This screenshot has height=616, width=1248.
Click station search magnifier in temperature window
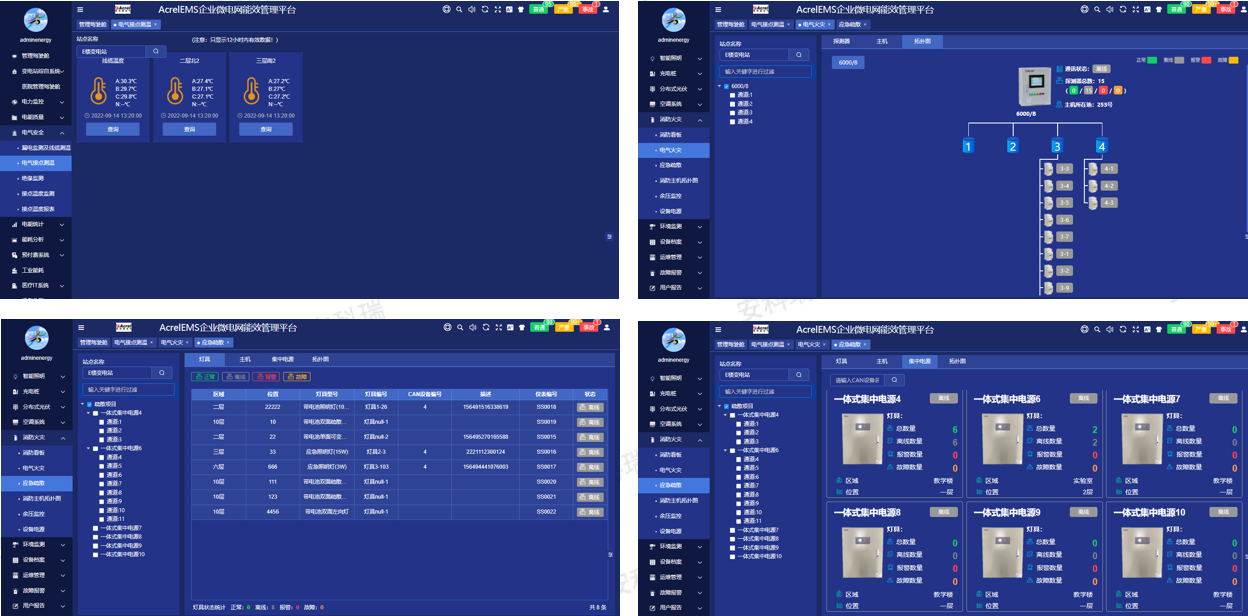[x=156, y=51]
